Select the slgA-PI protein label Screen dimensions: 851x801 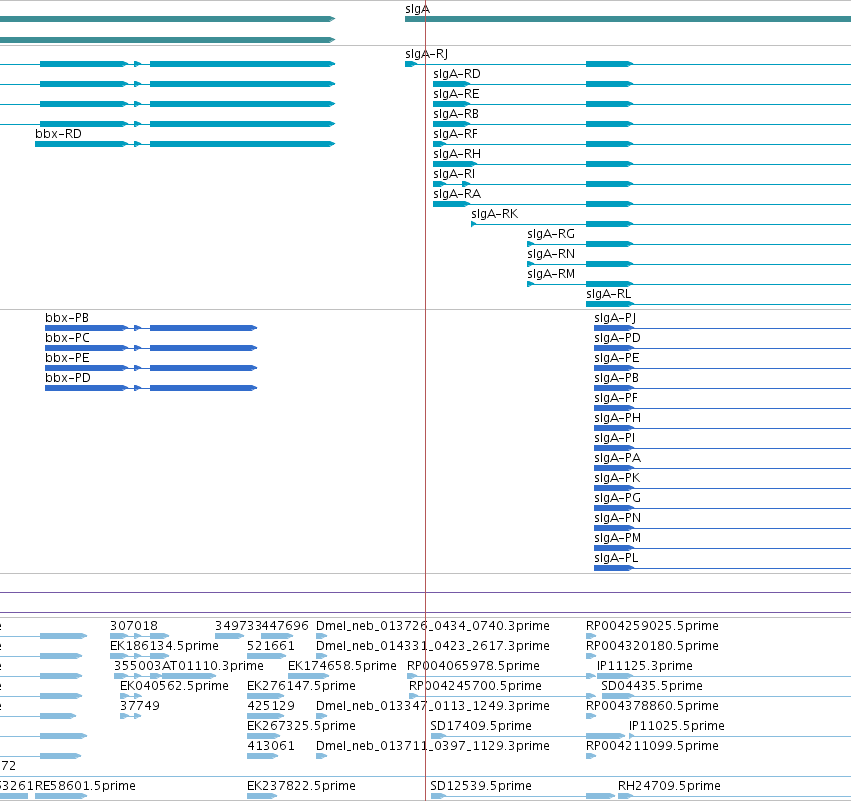point(614,438)
